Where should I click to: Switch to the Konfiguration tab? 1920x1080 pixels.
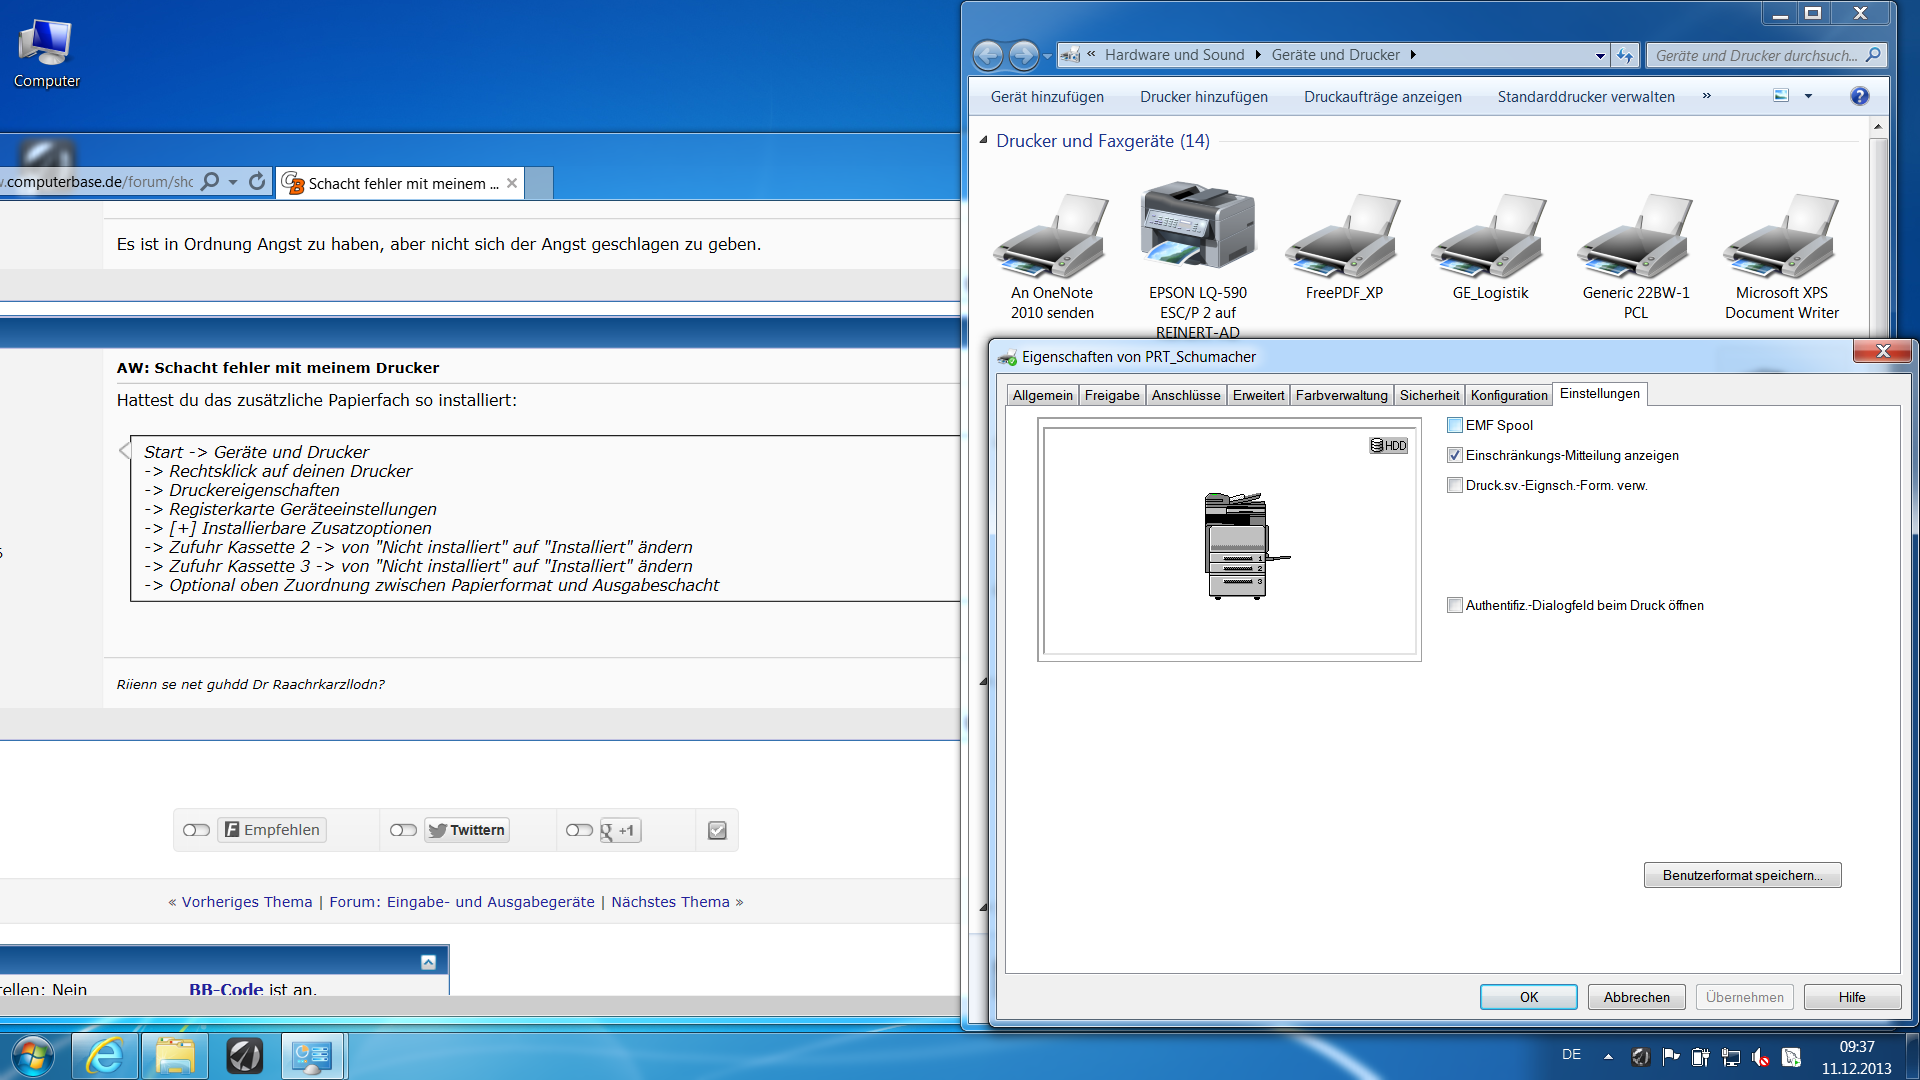click(x=1508, y=396)
